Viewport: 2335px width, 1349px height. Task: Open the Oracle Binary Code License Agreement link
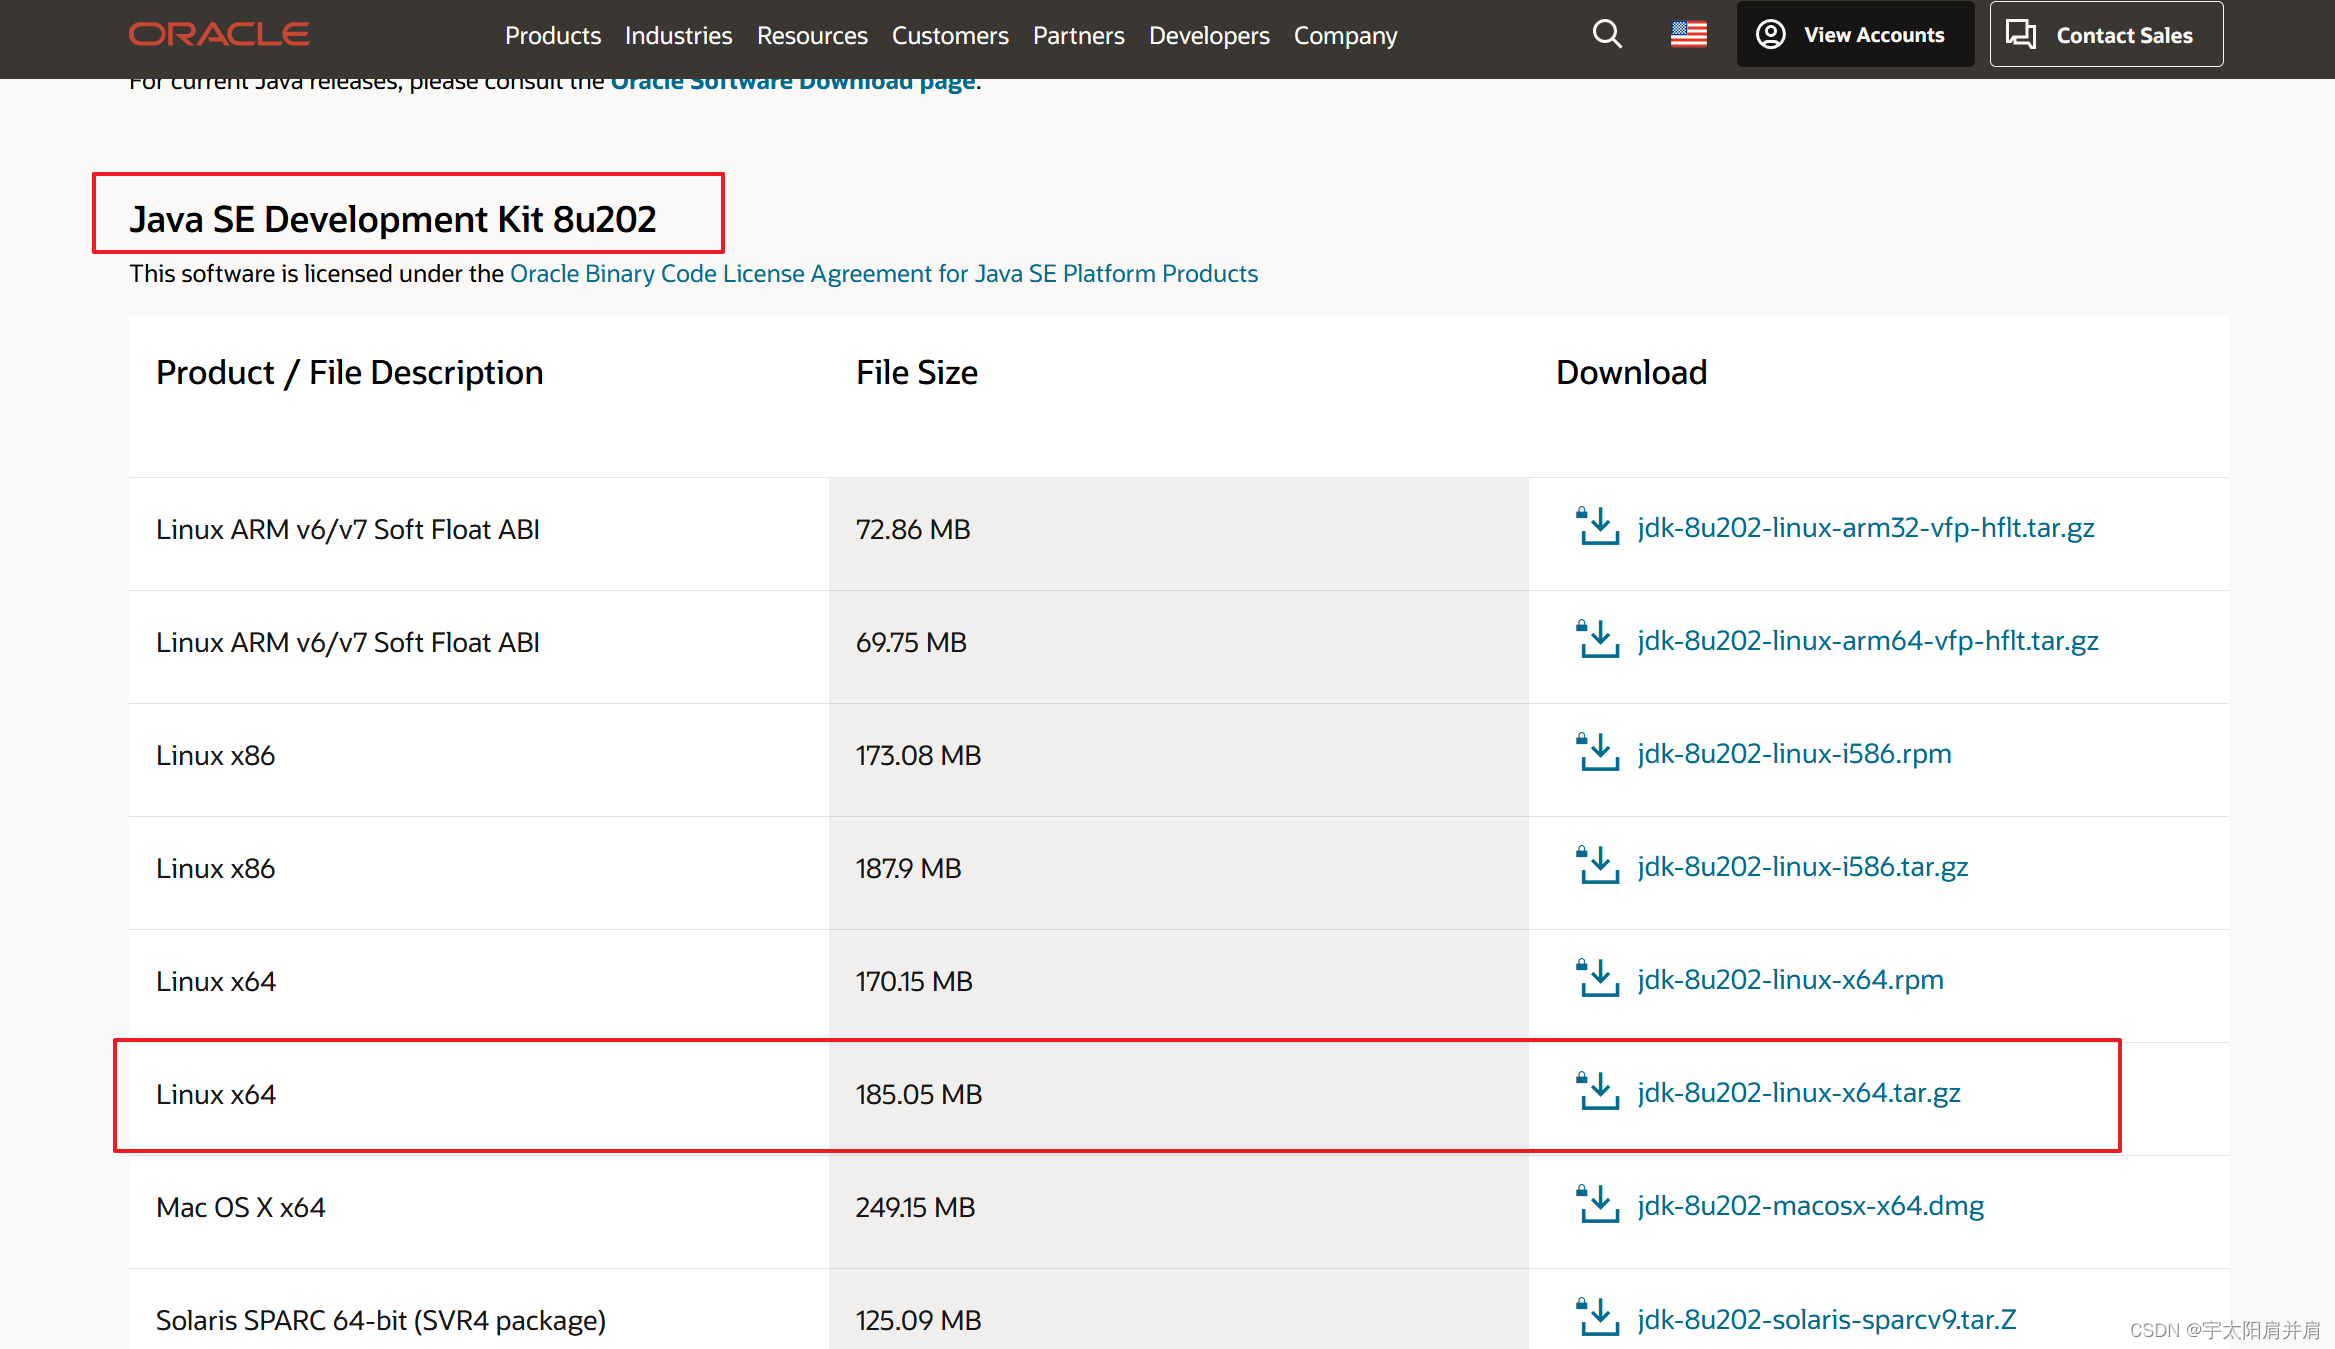coord(884,274)
